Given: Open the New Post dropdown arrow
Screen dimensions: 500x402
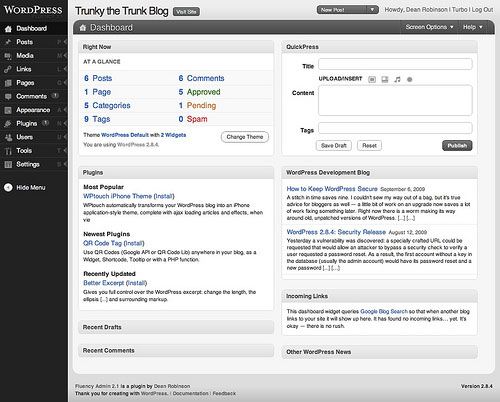Looking at the screenshot, I should [x=372, y=10].
